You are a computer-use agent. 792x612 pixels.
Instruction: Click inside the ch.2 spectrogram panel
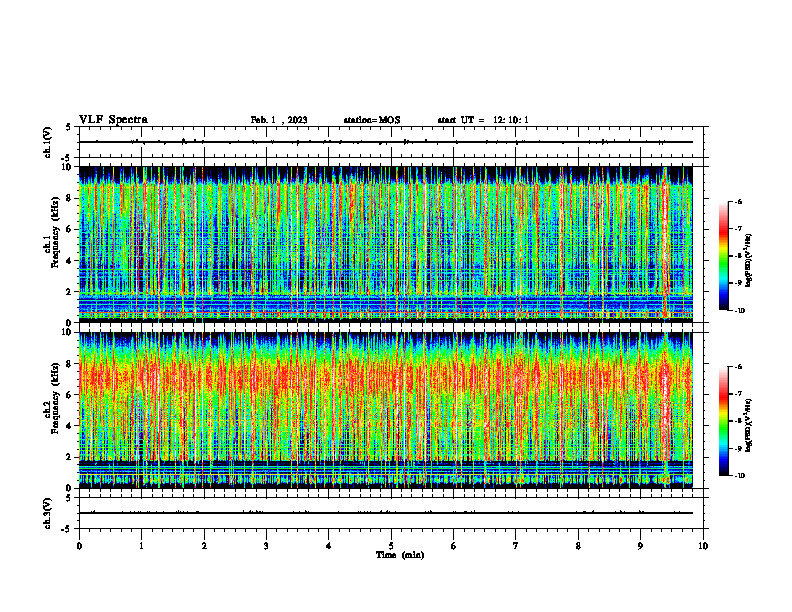386,410
